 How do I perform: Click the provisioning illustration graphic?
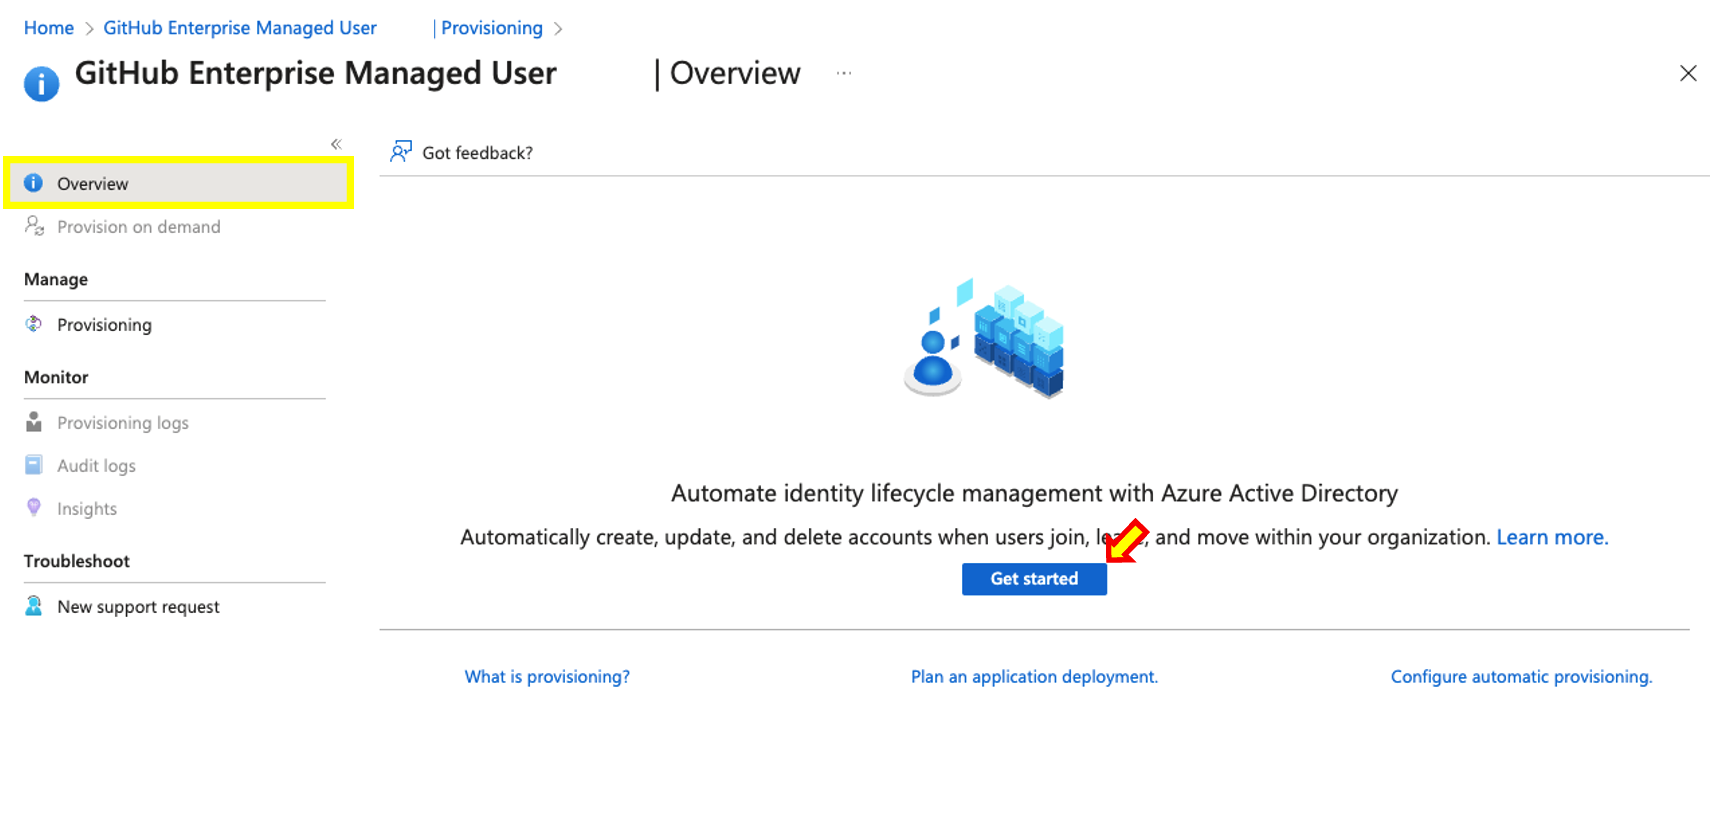tap(984, 338)
